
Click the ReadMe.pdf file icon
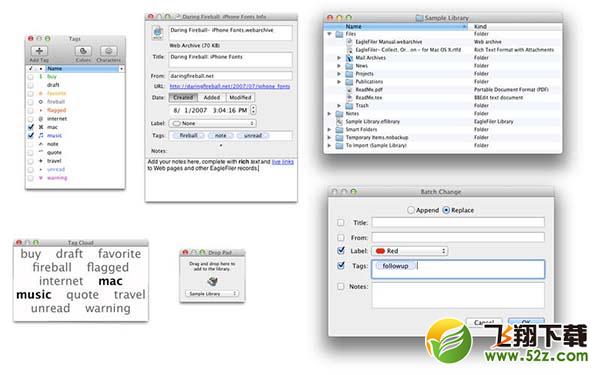[349, 90]
